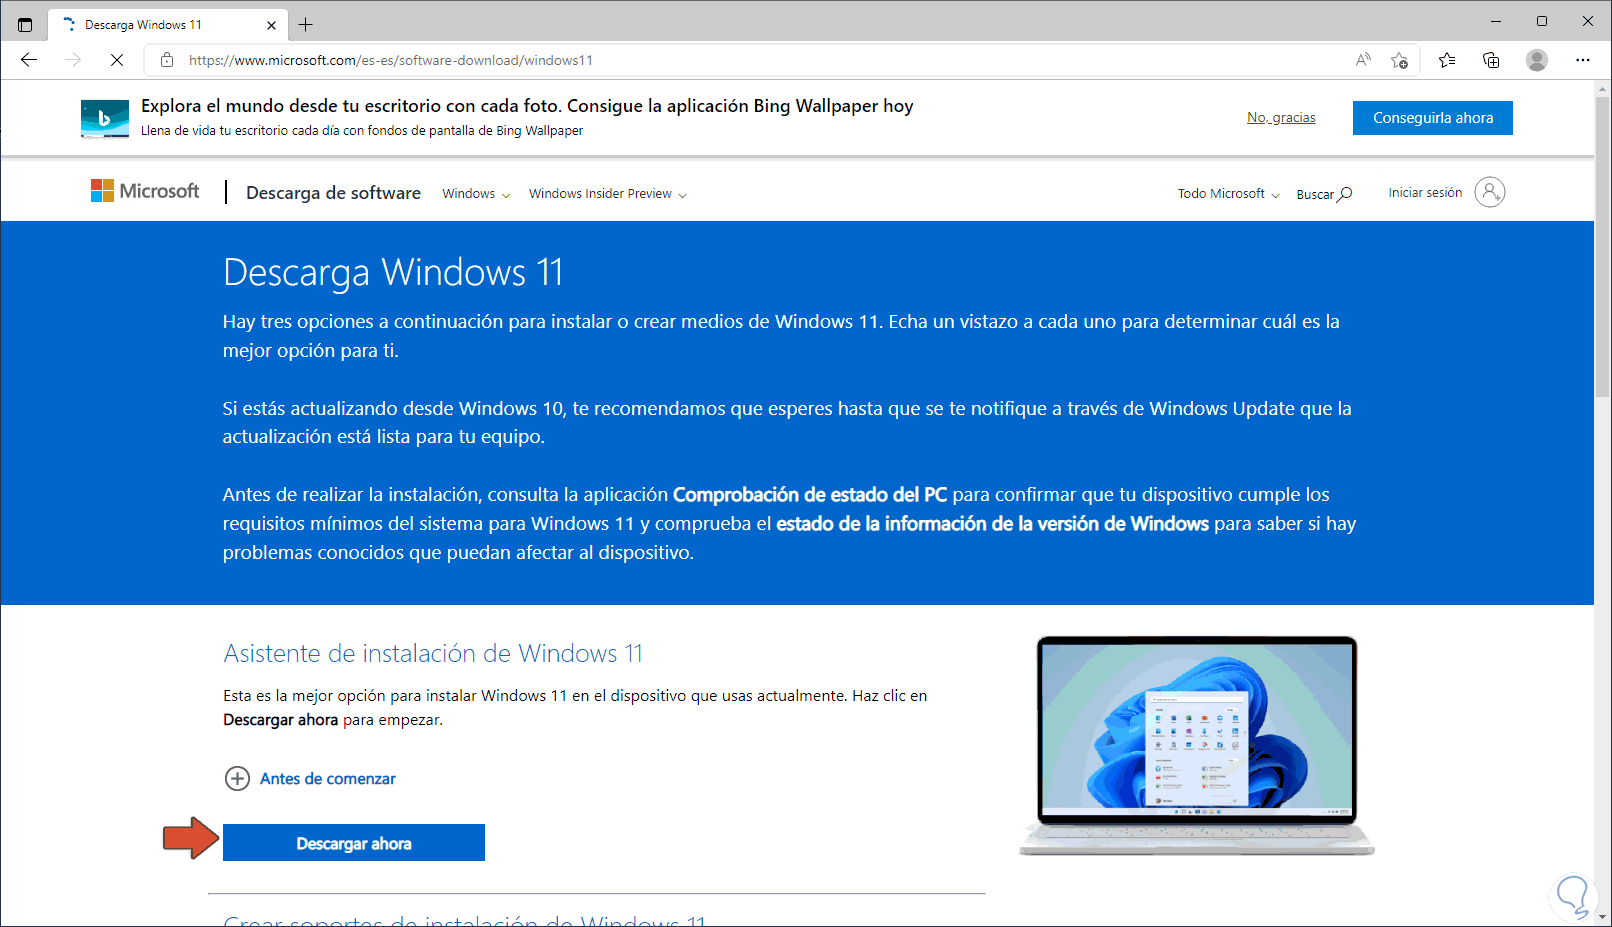Open the tab actions menu icon
Viewport: 1612px width, 927px height.
[25, 25]
